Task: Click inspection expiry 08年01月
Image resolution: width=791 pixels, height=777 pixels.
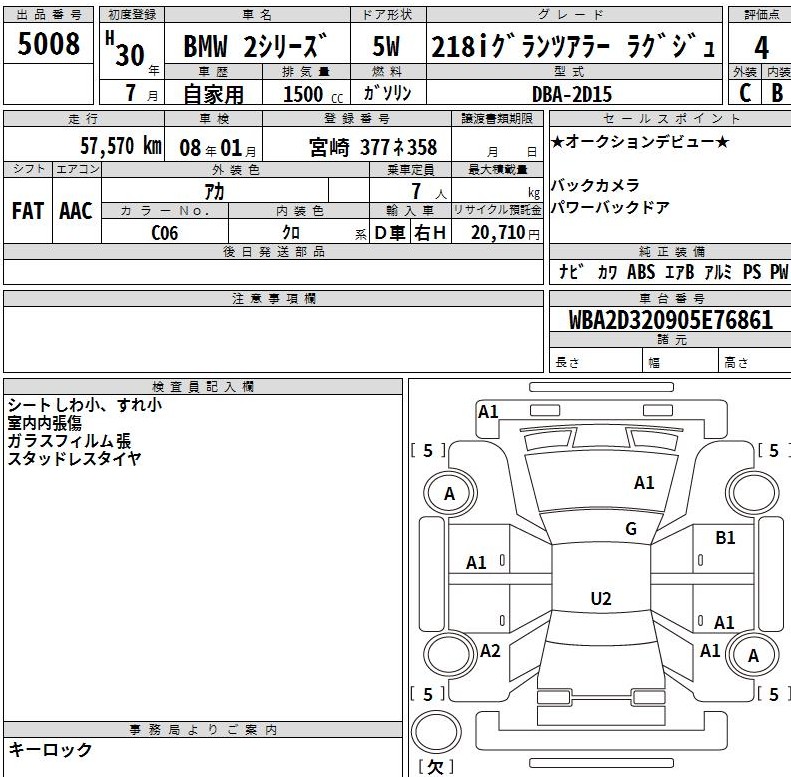Action: click(217, 148)
